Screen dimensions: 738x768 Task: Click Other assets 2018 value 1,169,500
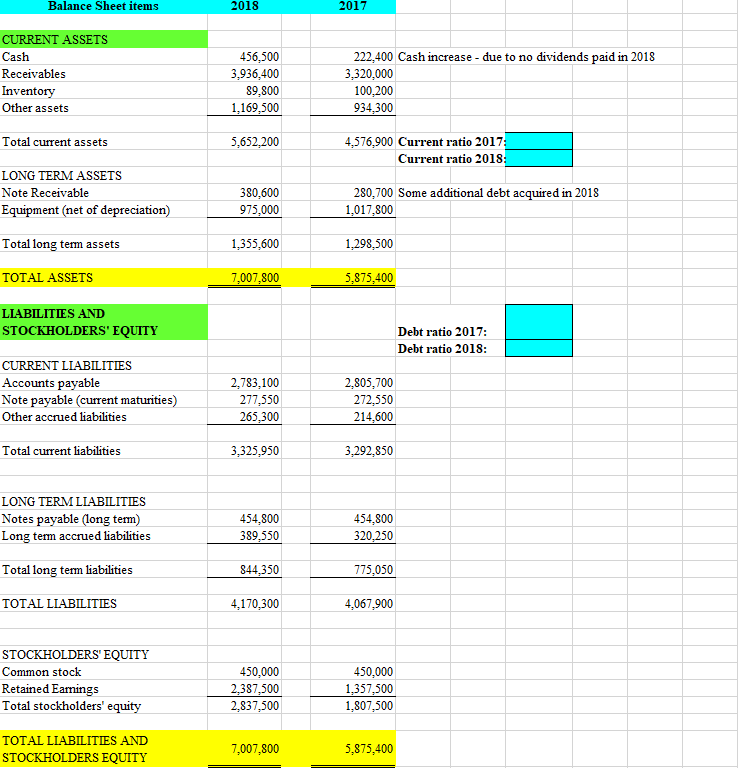255,108
